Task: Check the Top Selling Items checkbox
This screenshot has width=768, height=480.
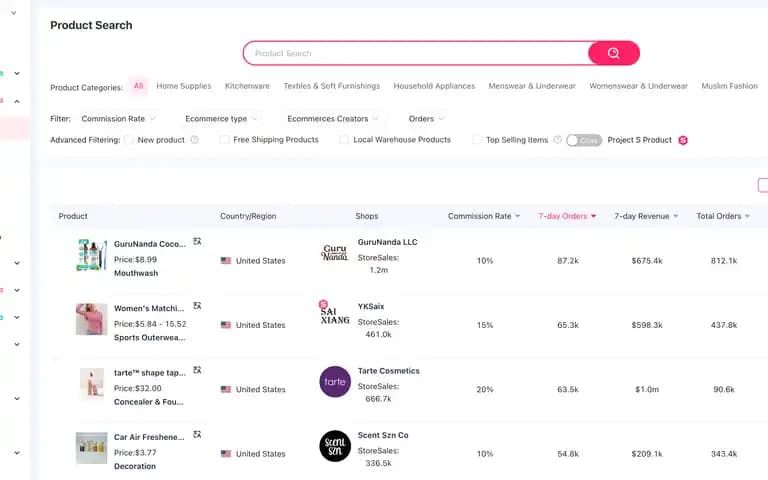Action: tap(477, 140)
